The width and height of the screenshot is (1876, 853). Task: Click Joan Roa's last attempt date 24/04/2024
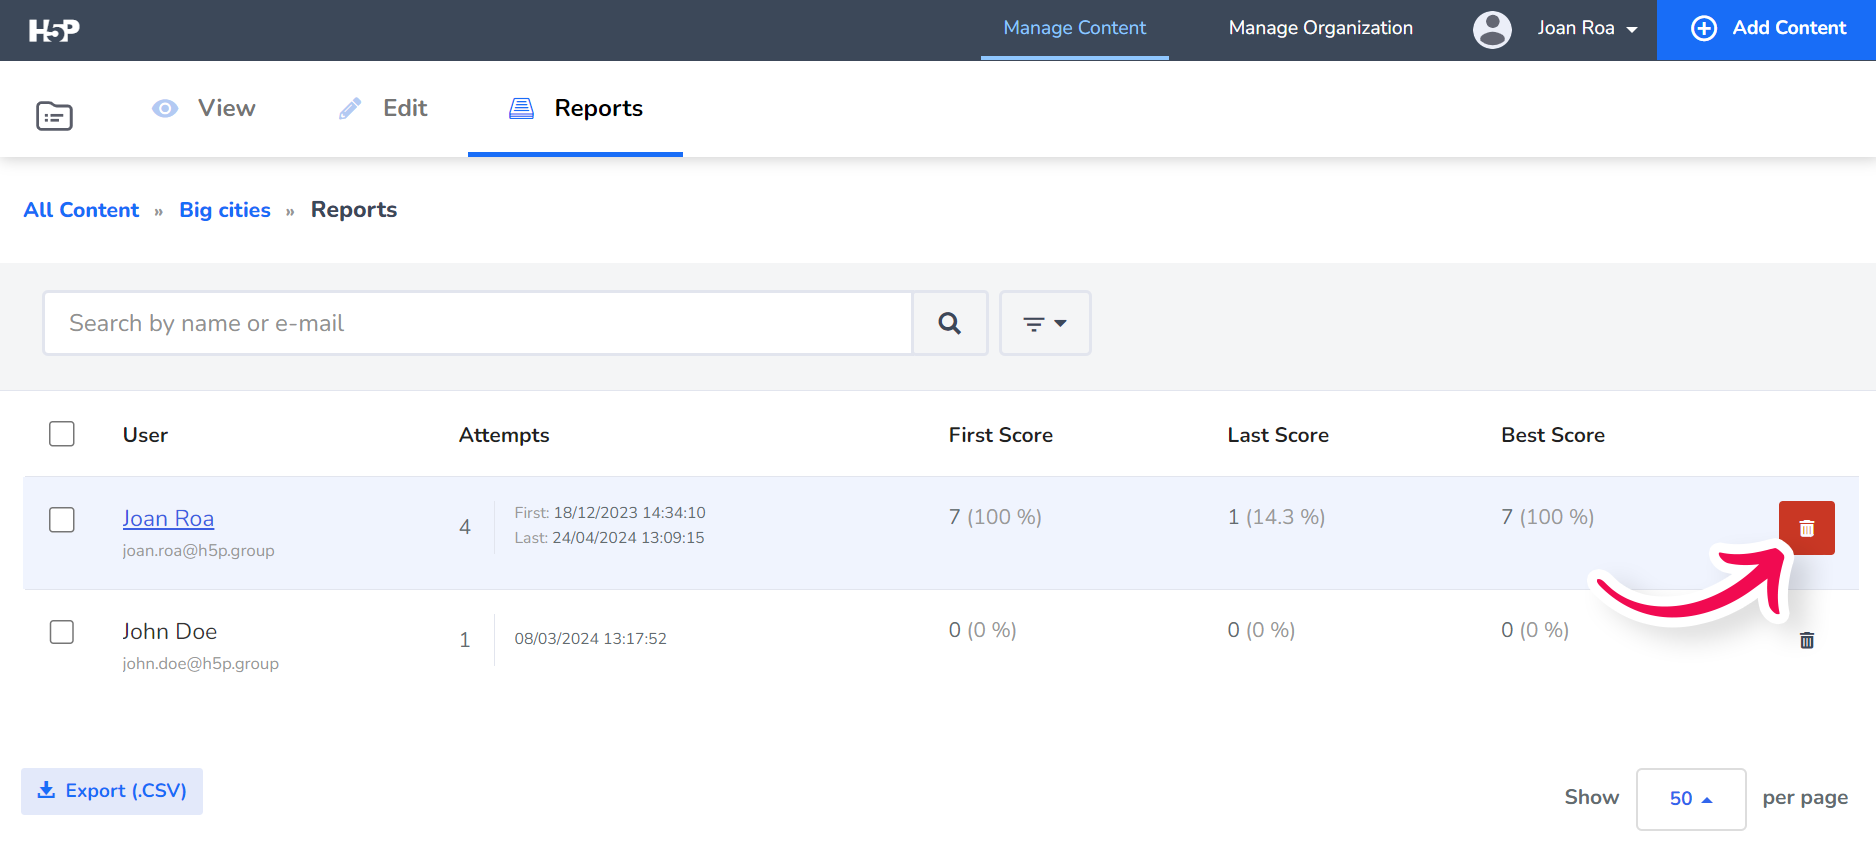tap(628, 538)
